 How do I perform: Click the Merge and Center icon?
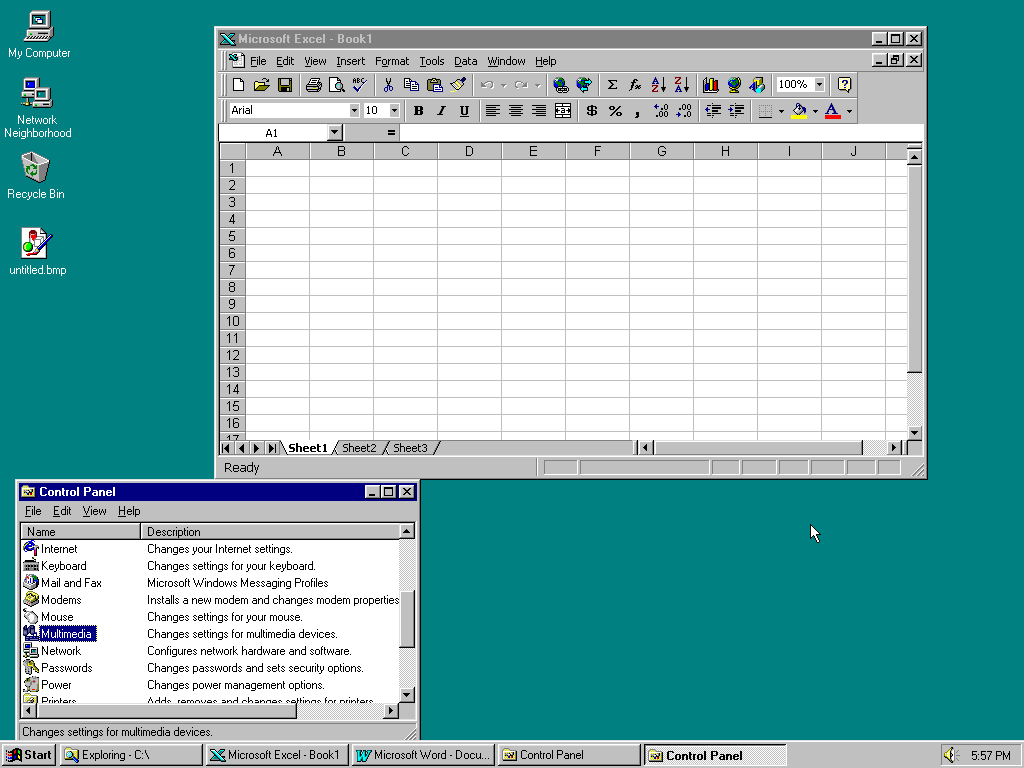pos(562,111)
